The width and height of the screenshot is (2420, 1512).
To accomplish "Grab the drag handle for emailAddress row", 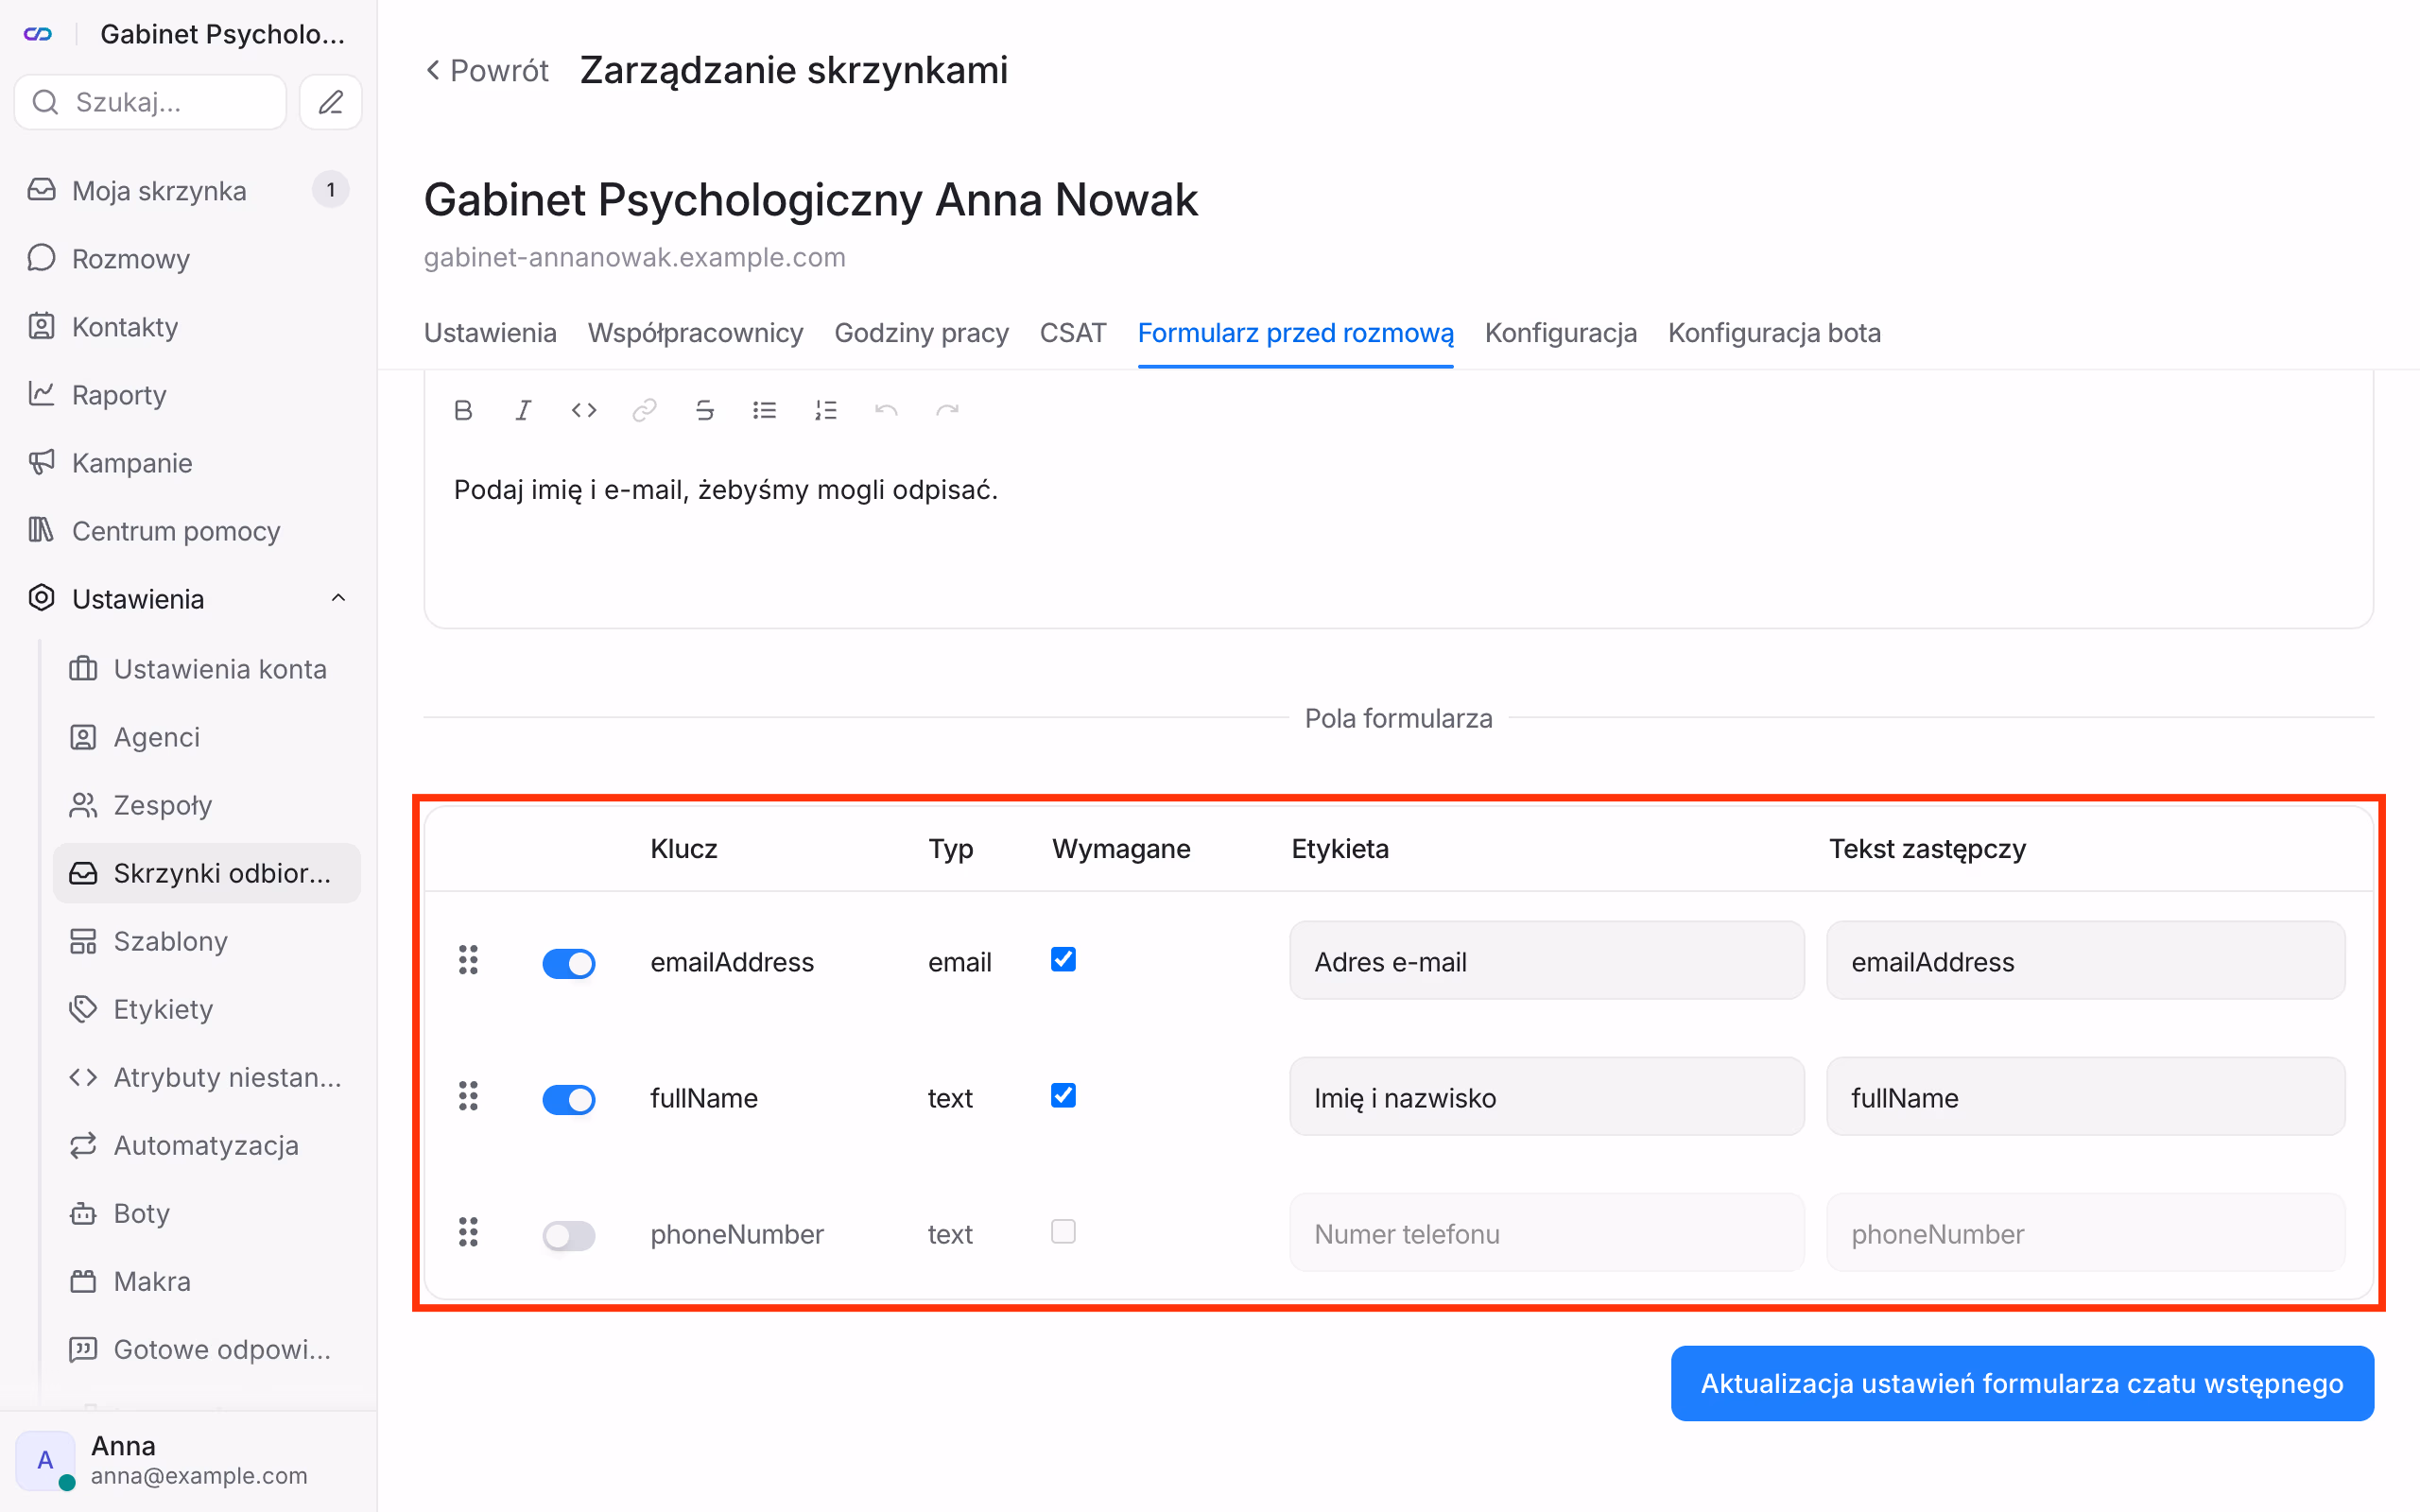I will [x=468, y=960].
